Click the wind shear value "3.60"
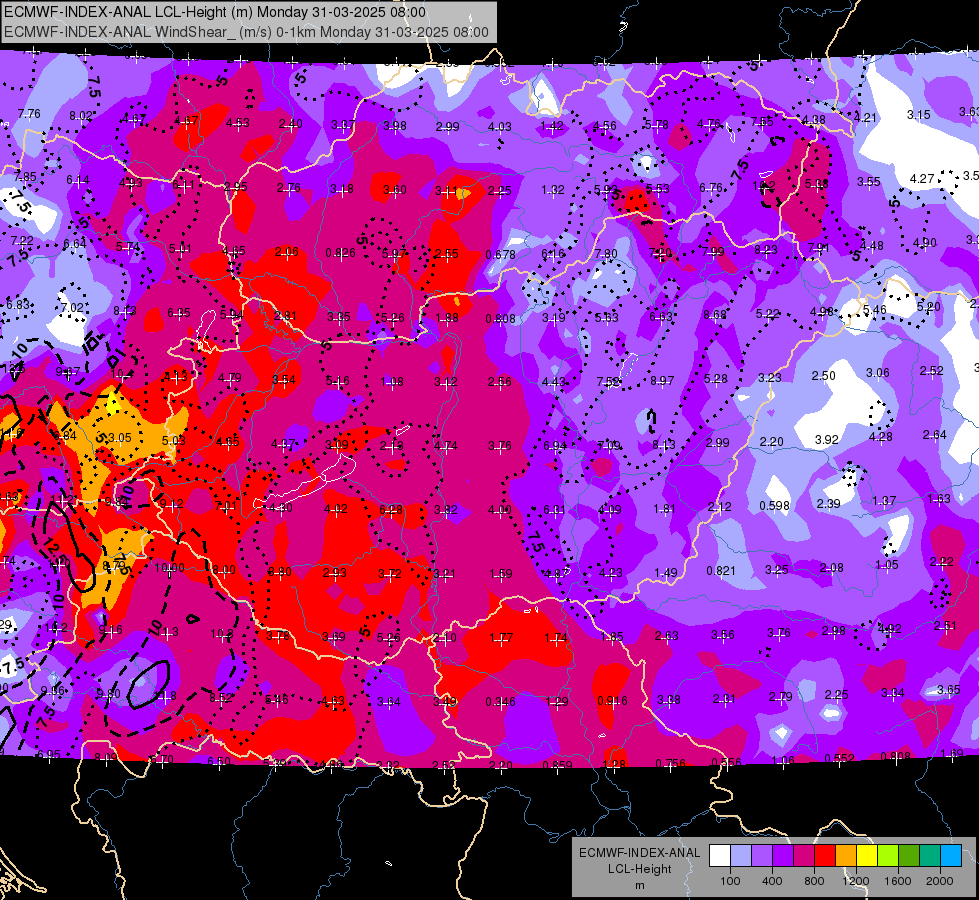Image resolution: width=979 pixels, height=900 pixels. [x=395, y=189]
